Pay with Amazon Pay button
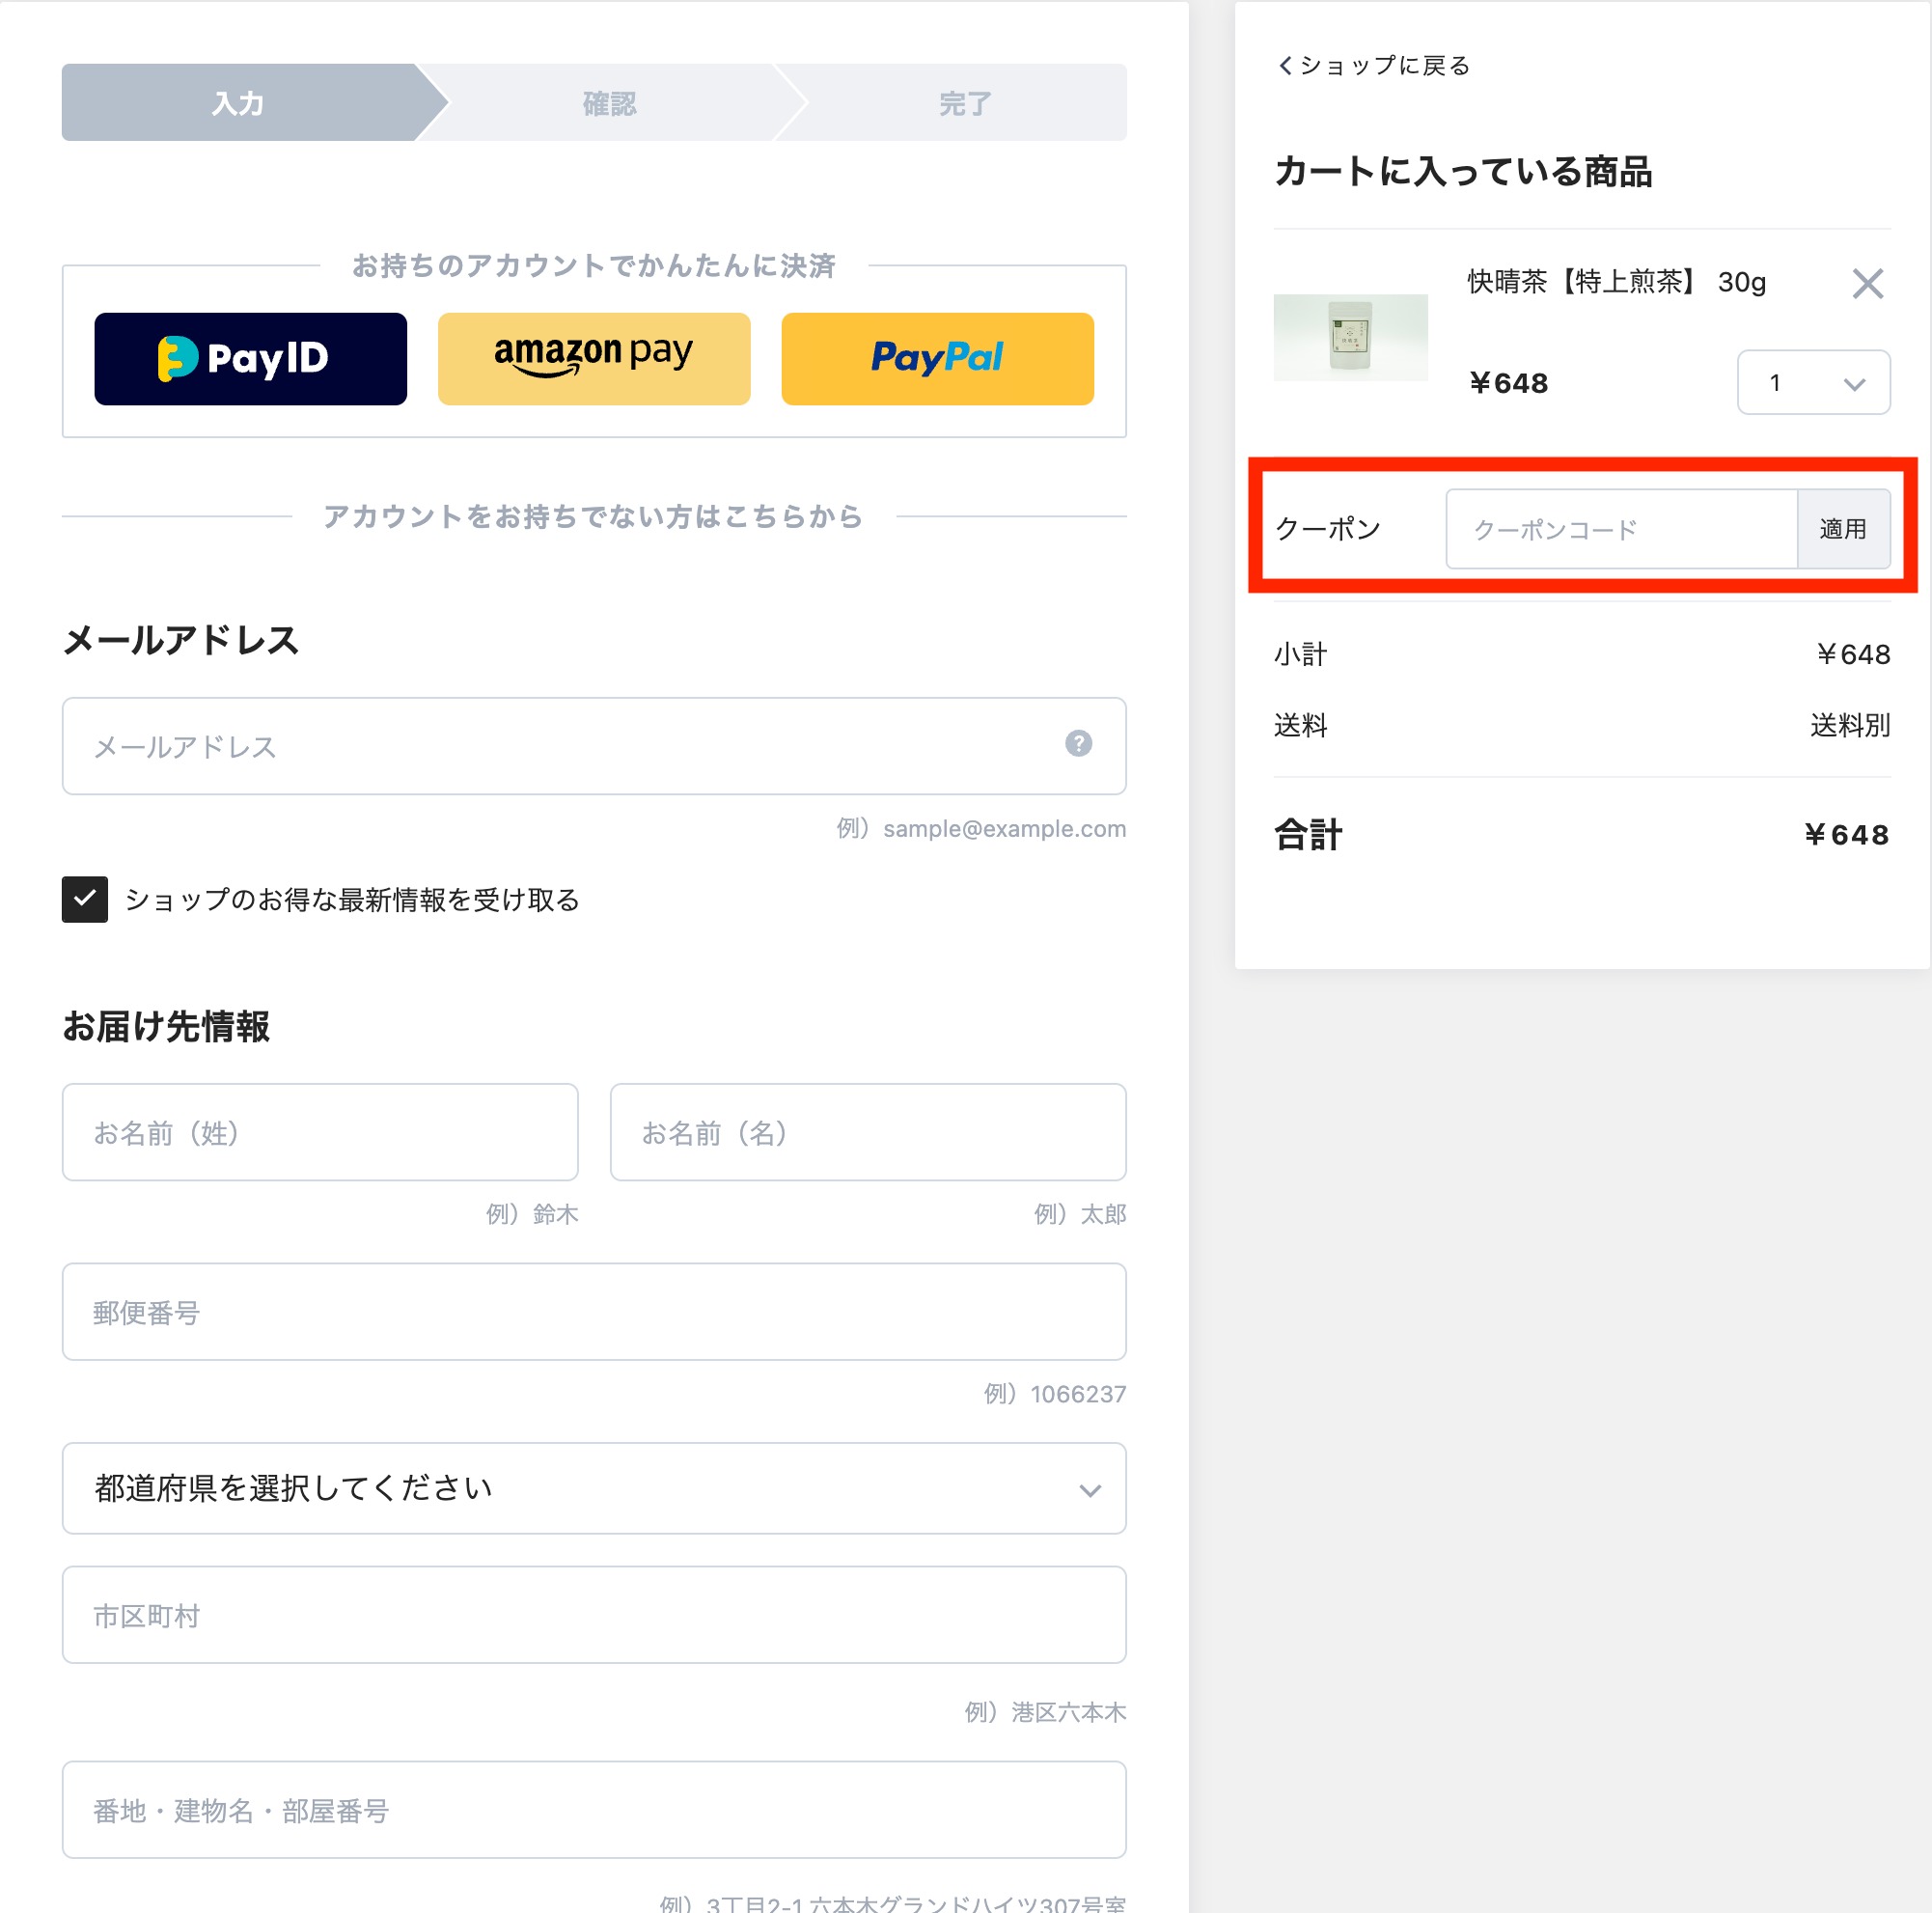 pyautogui.click(x=594, y=359)
